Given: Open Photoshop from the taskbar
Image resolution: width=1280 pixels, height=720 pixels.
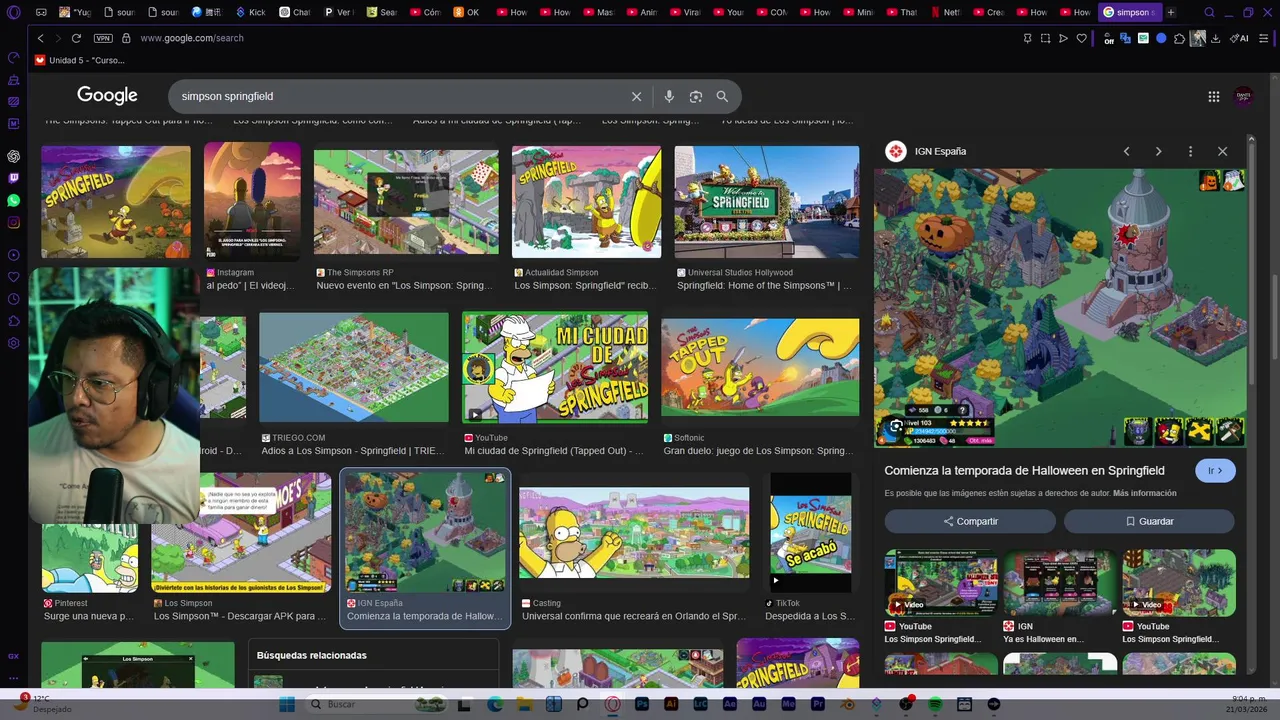Looking at the screenshot, I should 642,704.
